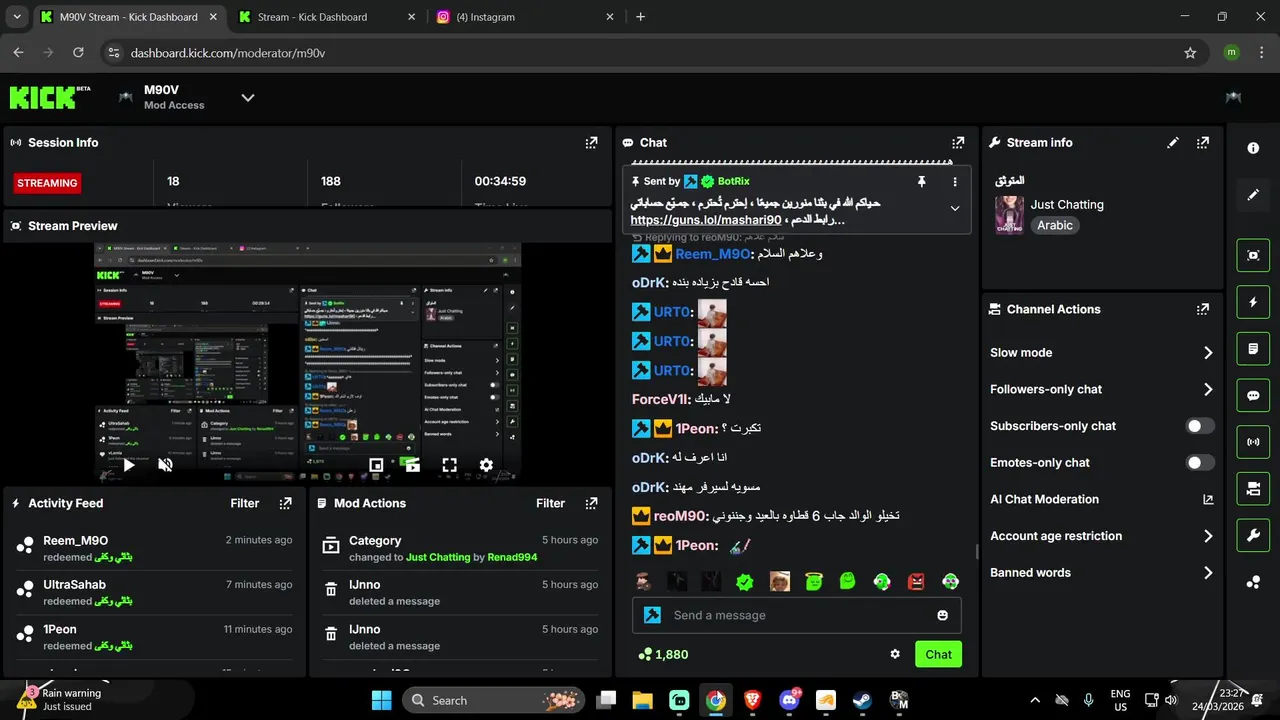This screenshot has height=720, width=1280.
Task: Pop out the Activity Feed panel
Action: pos(286,504)
